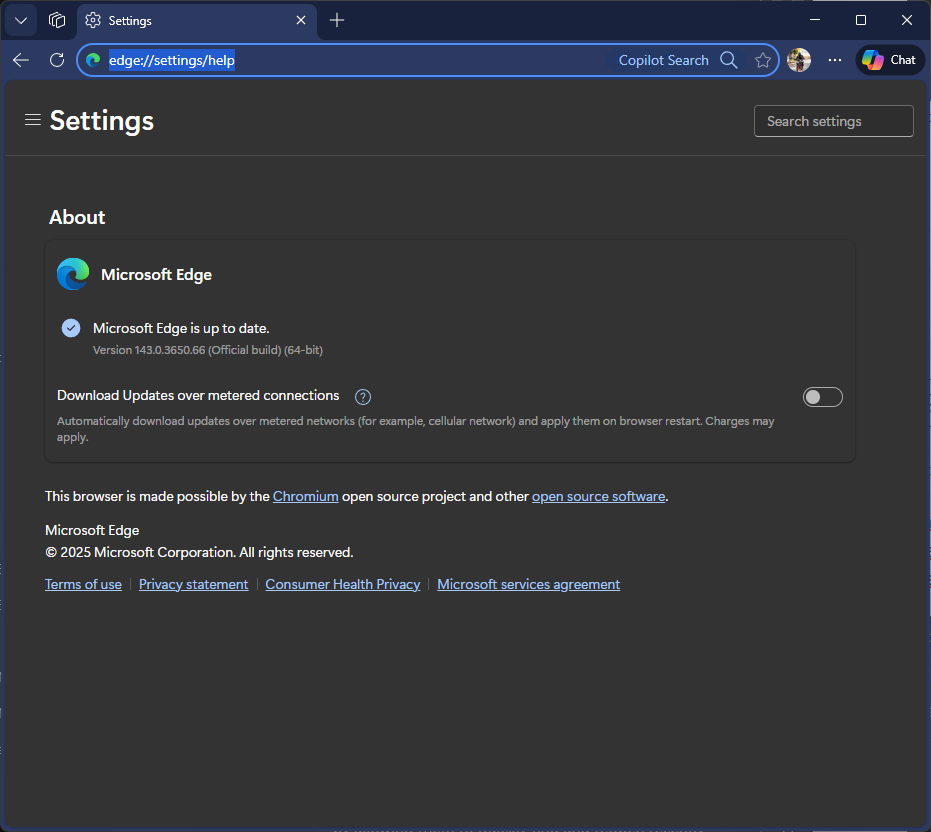Open the Privacy statement link
This screenshot has width=931, height=832.
click(193, 584)
